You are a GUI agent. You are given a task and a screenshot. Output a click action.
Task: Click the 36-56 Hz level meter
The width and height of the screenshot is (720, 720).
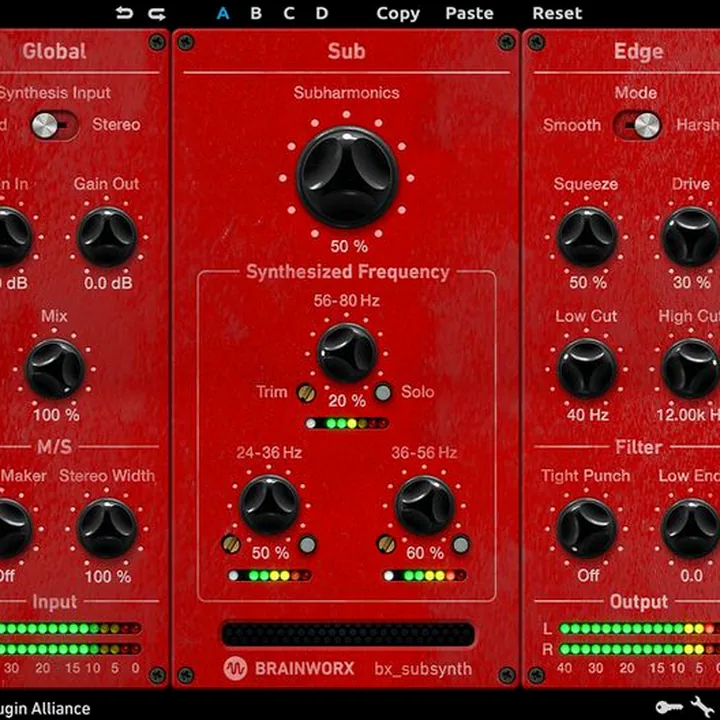pos(425,575)
